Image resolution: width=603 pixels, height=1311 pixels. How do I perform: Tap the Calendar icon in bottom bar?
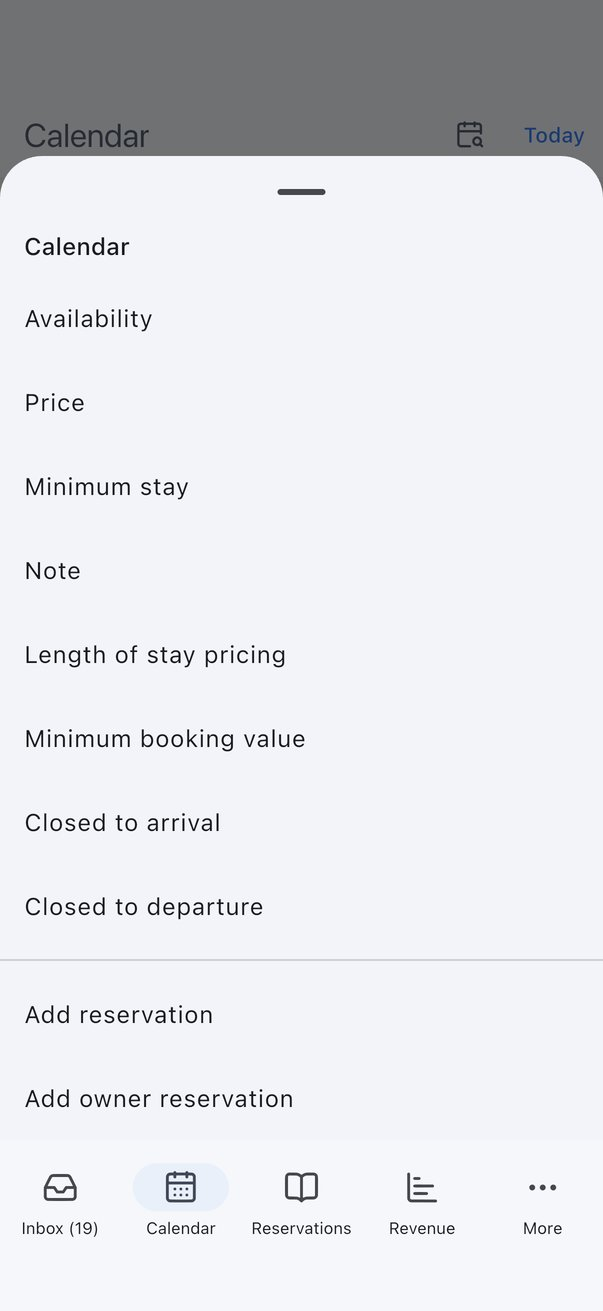click(x=181, y=1187)
